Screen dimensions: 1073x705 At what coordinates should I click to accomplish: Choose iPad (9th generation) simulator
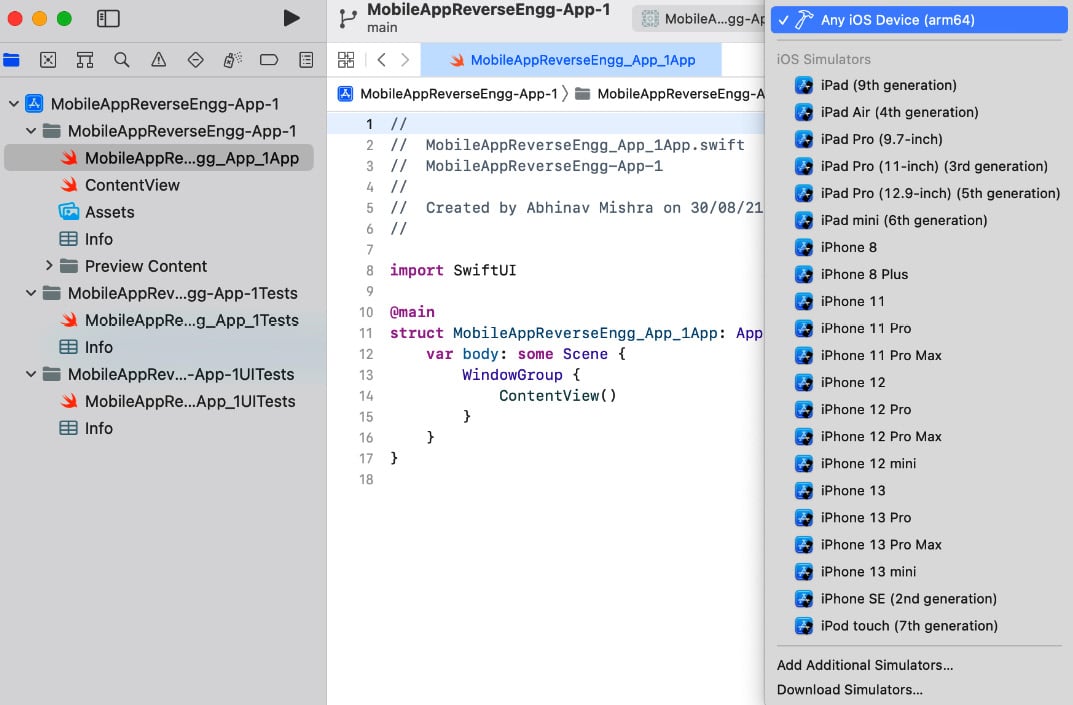tap(919, 85)
